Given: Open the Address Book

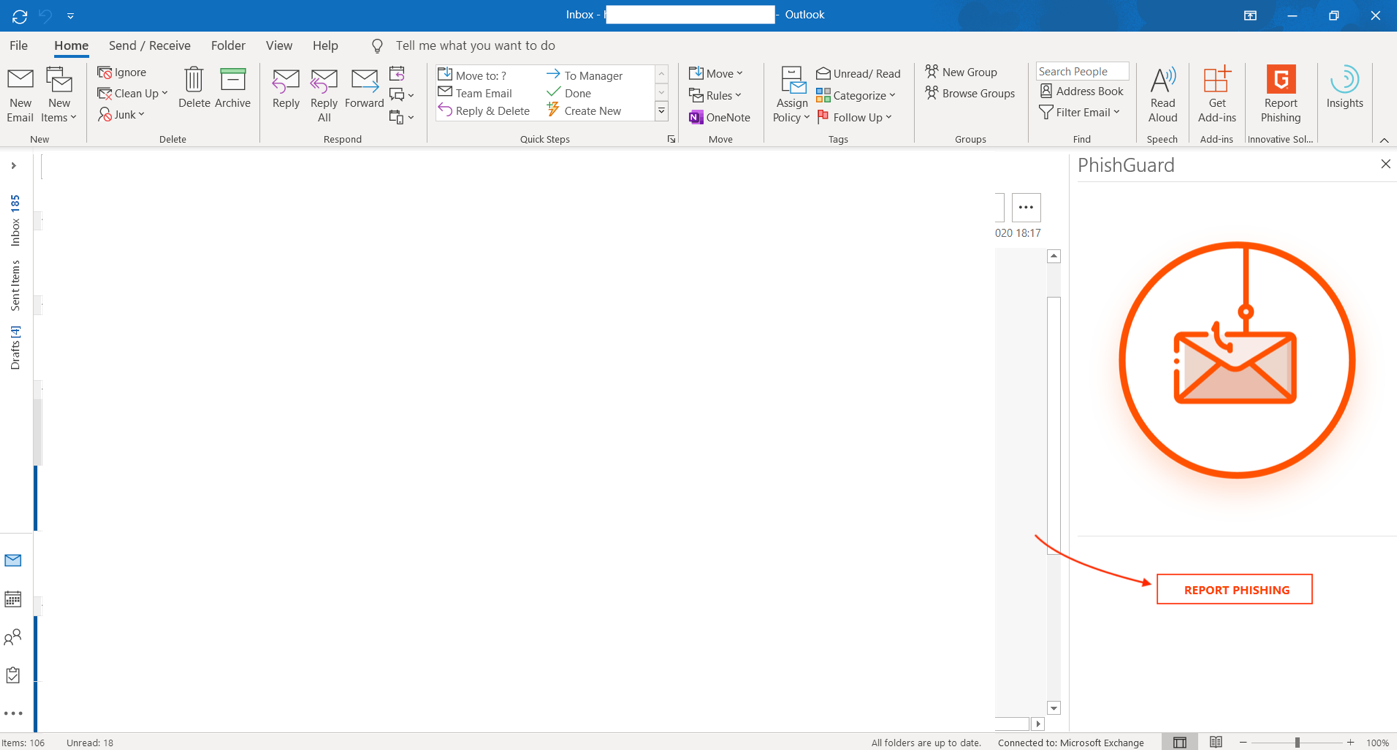Looking at the screenshot, I should 1080,91.
